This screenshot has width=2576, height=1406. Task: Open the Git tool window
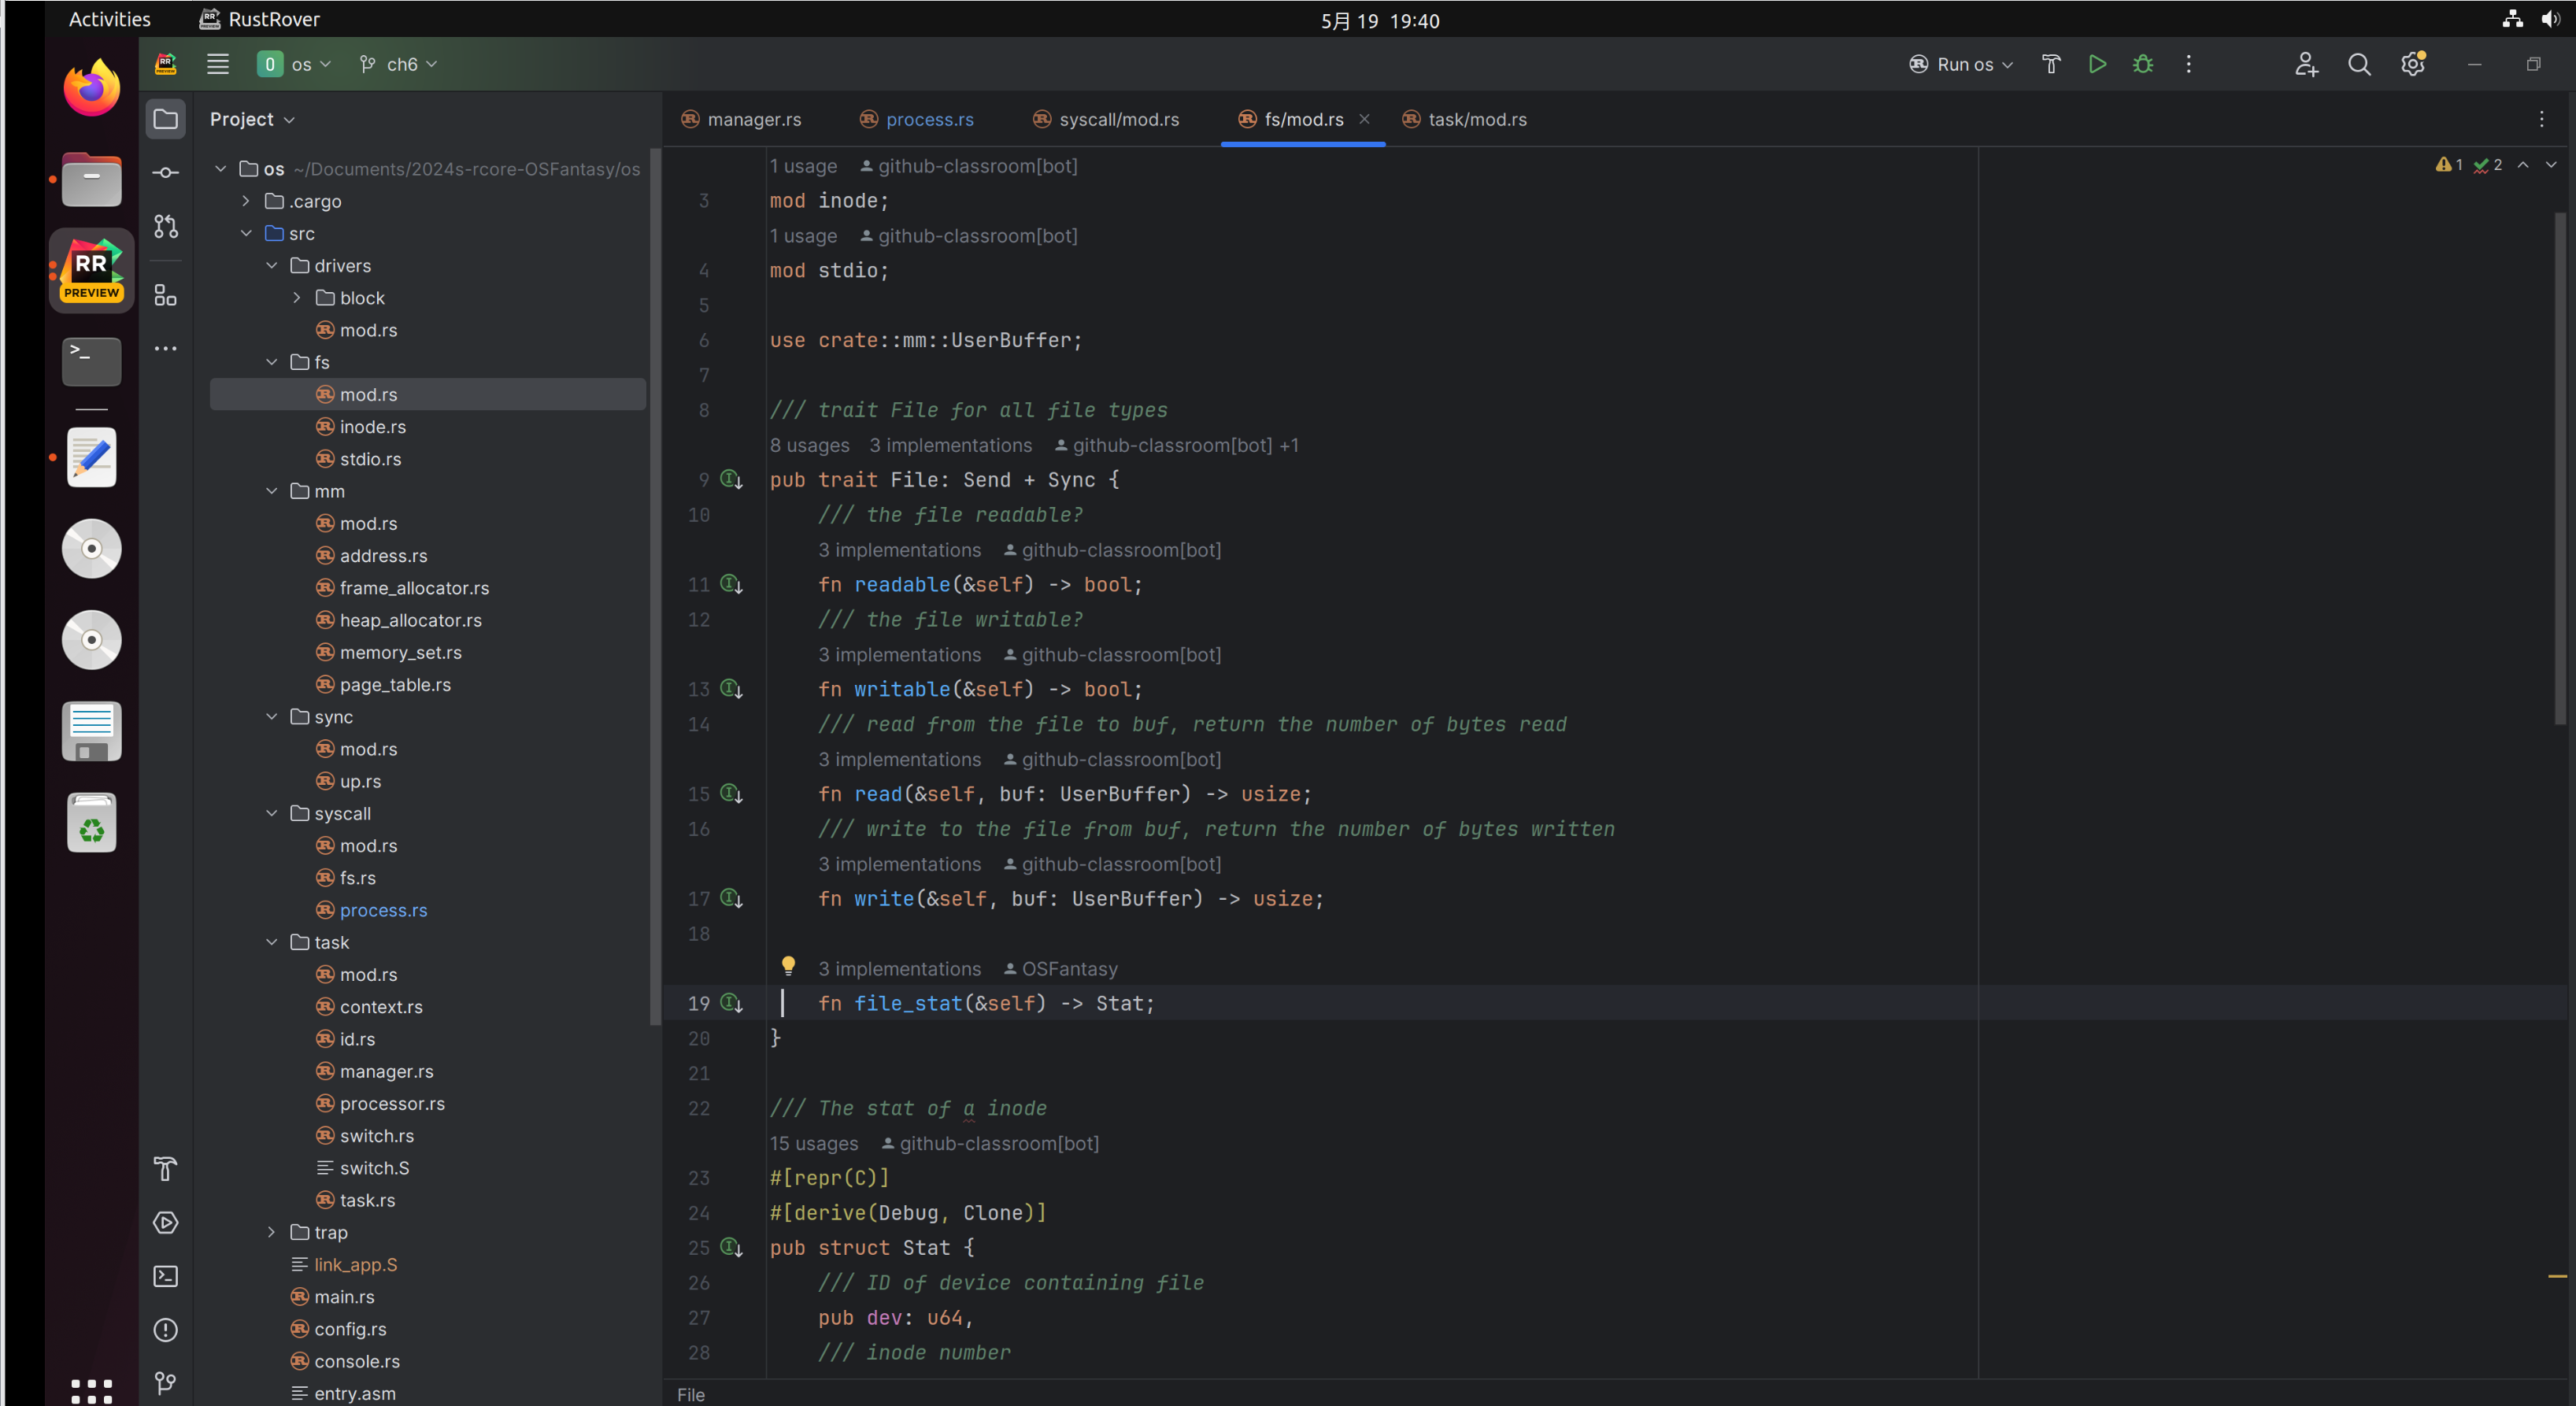pyautogui.click(x=165, y=1383)
